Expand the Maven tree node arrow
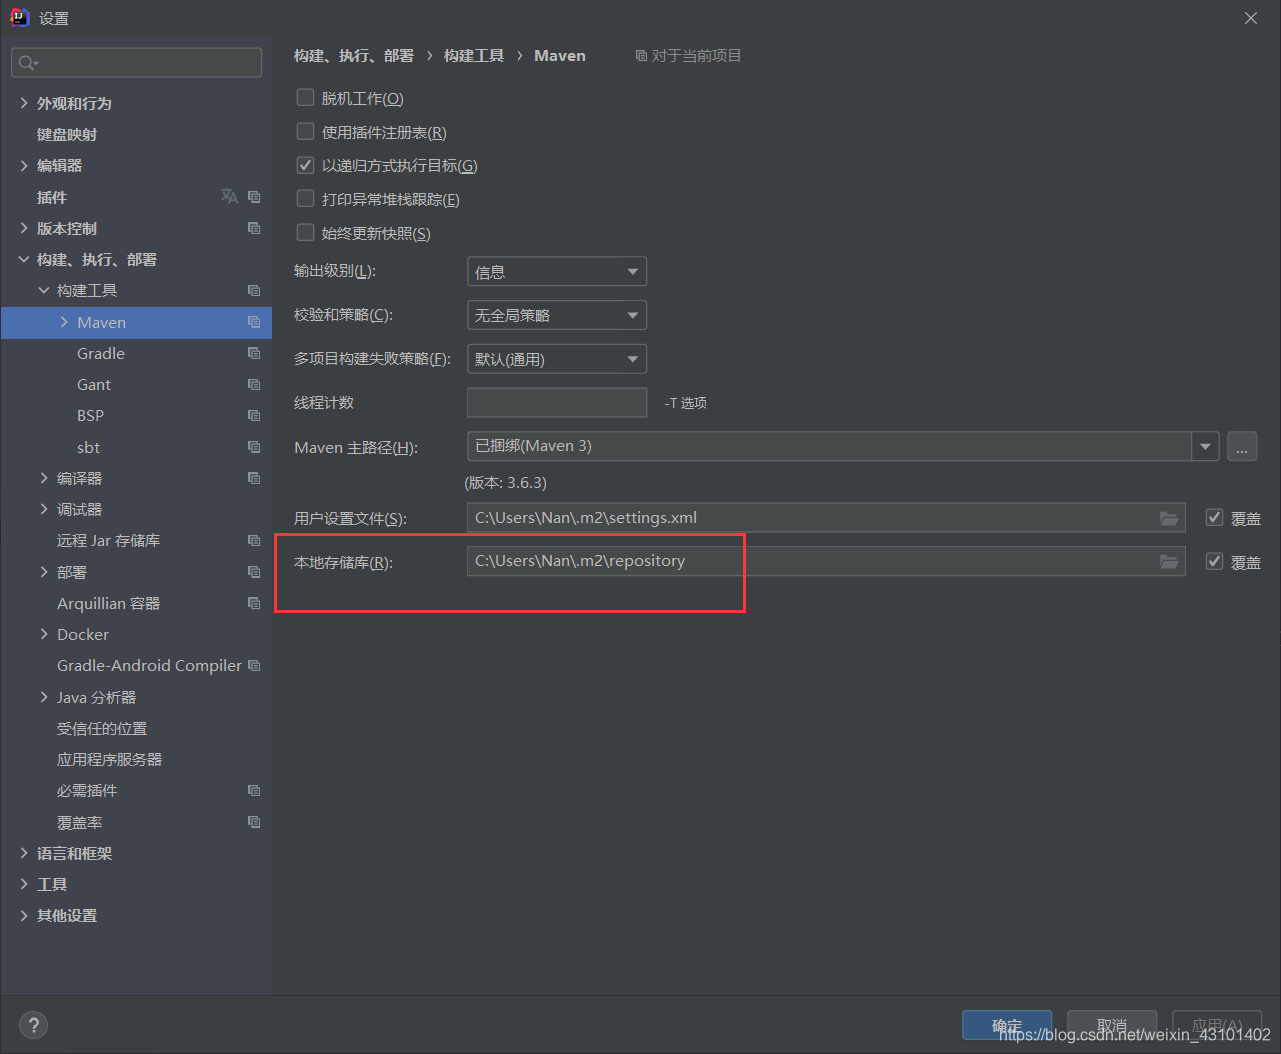Image resolution: width=1281 pixels, height=1054 pixels. click(x=64, y=322)
